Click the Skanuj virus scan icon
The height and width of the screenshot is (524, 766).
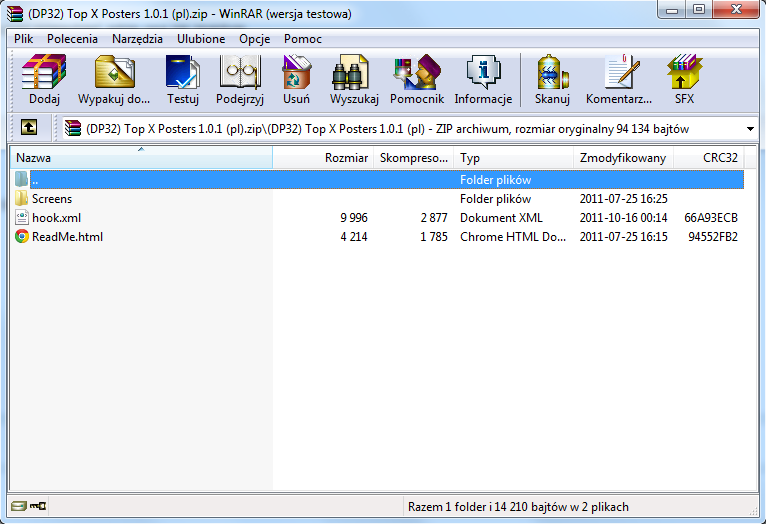[x=552, y=79]
